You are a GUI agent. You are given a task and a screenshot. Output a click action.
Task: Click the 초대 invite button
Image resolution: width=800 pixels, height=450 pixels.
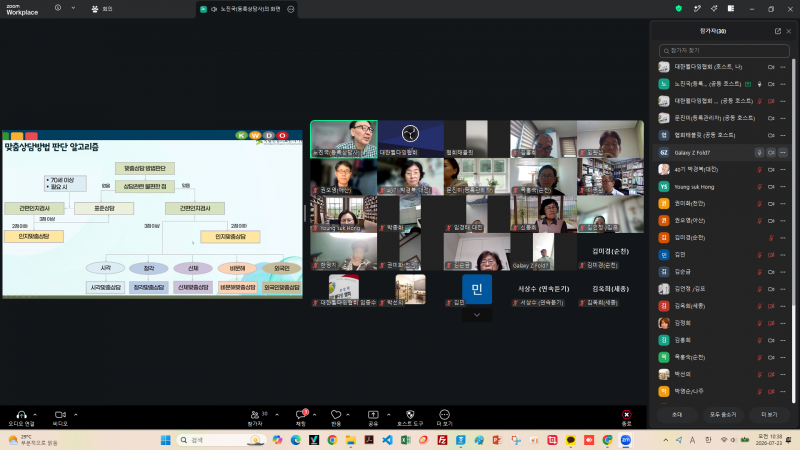click(677, 414)
